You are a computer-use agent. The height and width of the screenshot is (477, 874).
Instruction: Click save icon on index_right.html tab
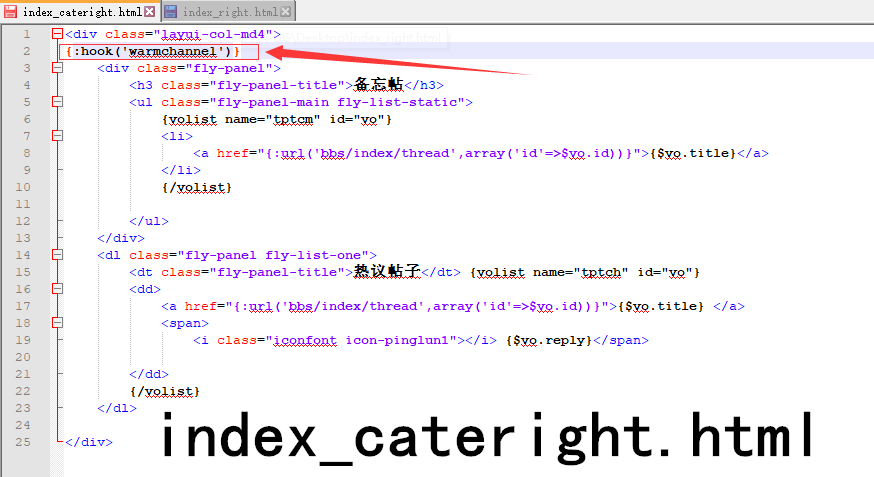tap(171, 12)
